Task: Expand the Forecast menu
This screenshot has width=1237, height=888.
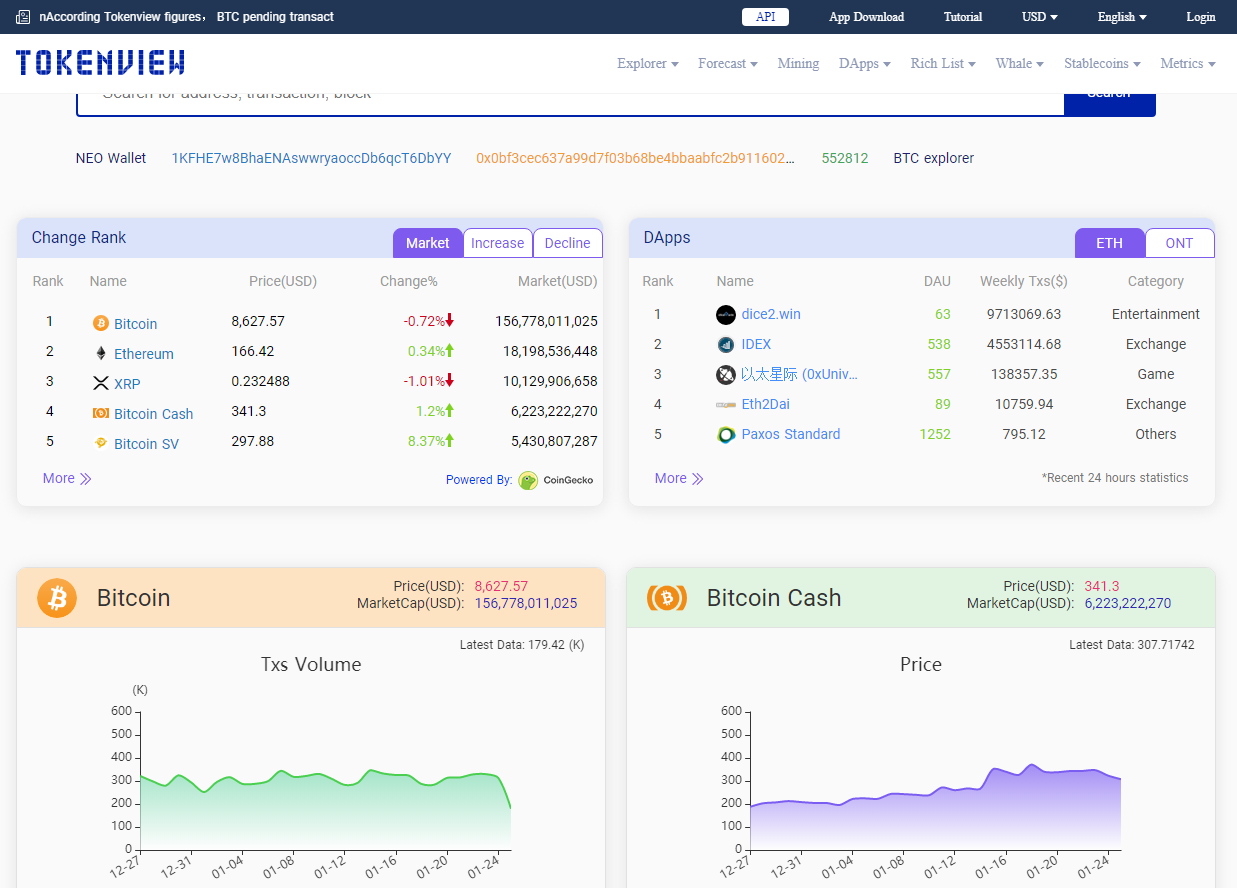Action: (728, 63)
